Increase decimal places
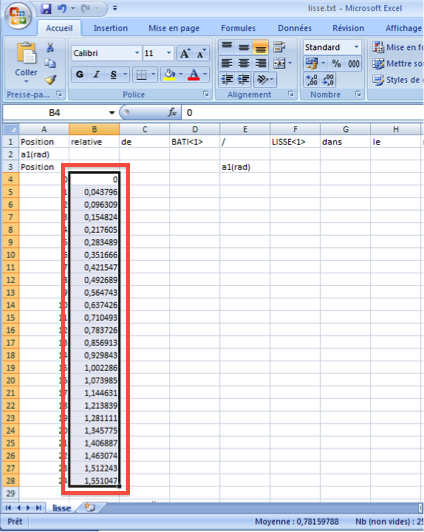The height and width of the screenshot is (532, 424). tap(312, 80)
